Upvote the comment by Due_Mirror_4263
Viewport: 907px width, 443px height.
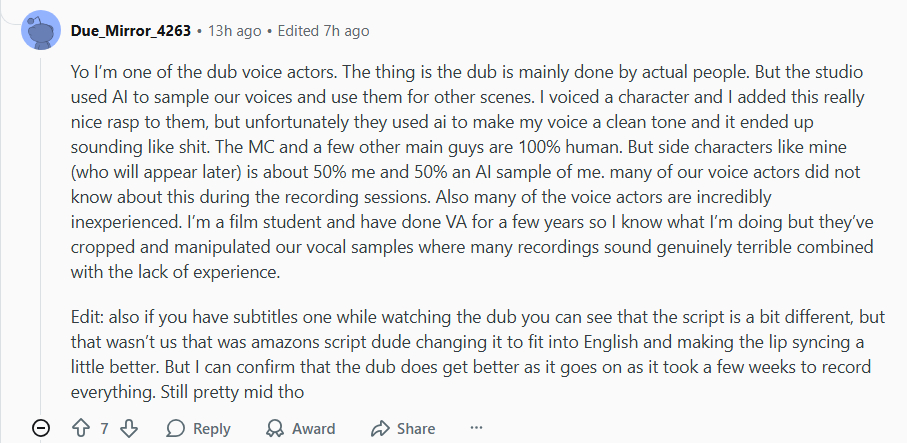(x=82, y=428)
